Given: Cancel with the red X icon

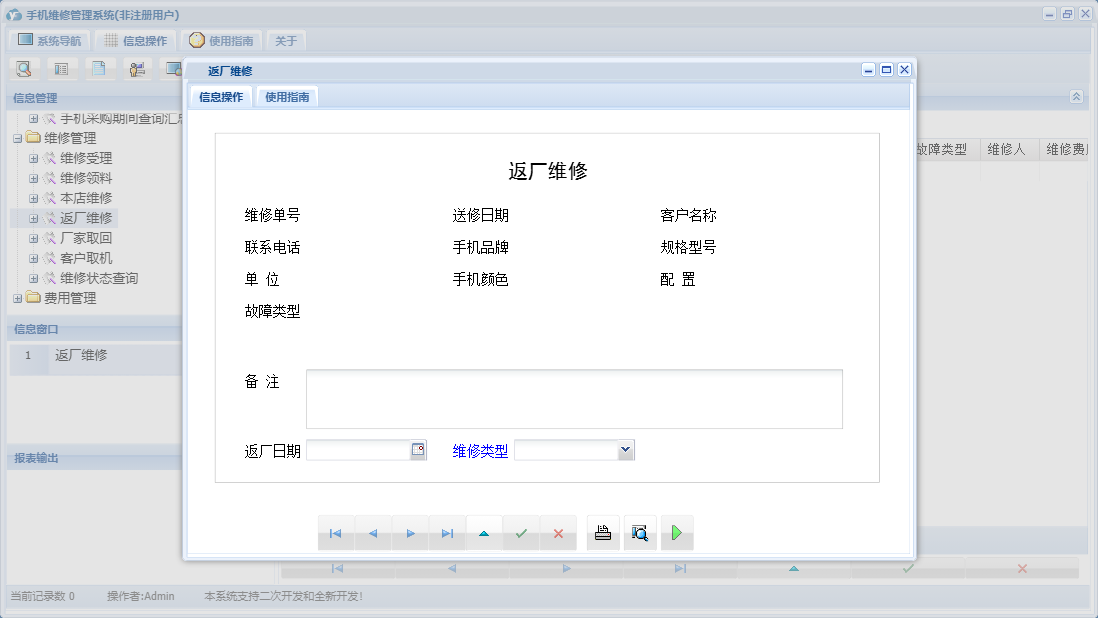Looking at the screenshot, I should tap(558, 533).
